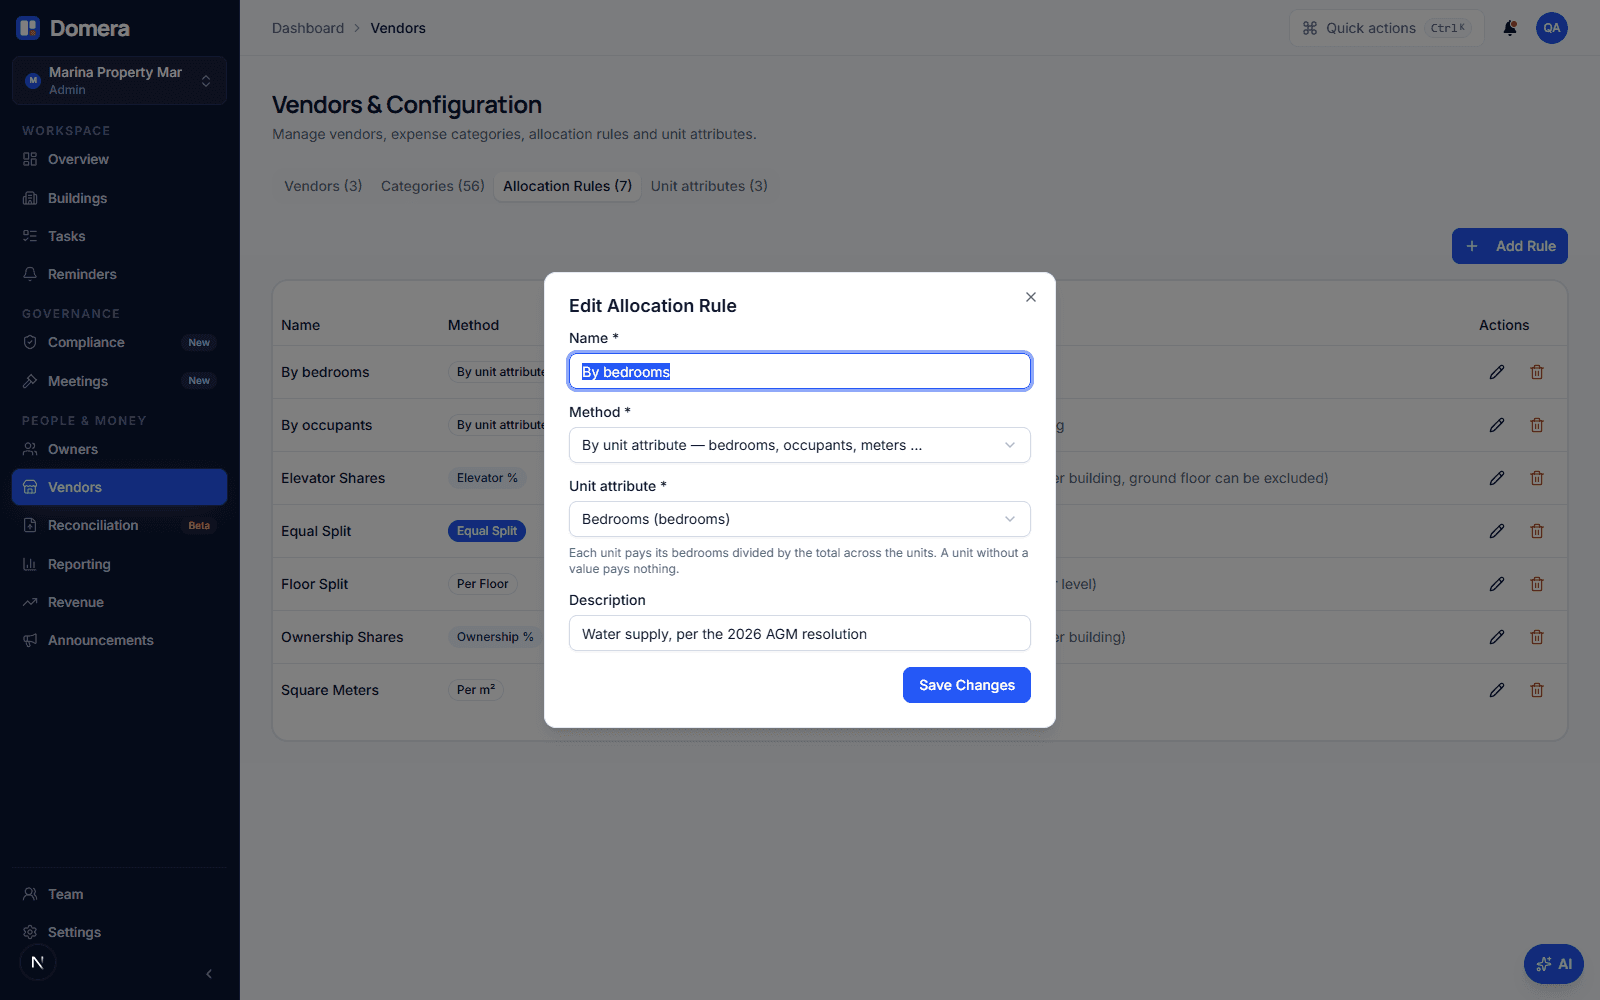Navigate to Compliance in sidebar
This screenshot has width=1600, height=1000.
[119, 342]
